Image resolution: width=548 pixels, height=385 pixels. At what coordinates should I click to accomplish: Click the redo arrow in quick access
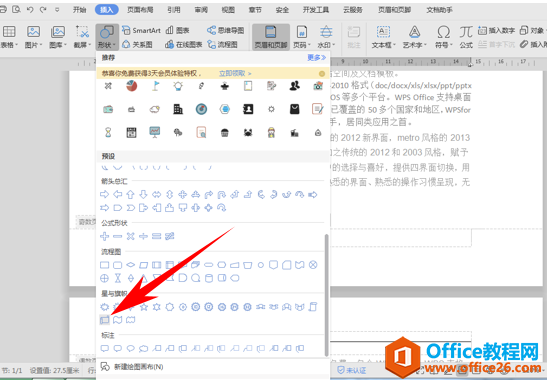[x=43, y=10]
